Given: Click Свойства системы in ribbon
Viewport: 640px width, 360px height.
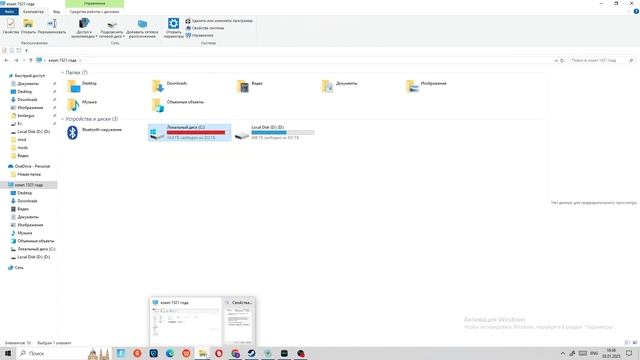Looking at the screenshot, I should pyautogui.click(x=204, y=28).
